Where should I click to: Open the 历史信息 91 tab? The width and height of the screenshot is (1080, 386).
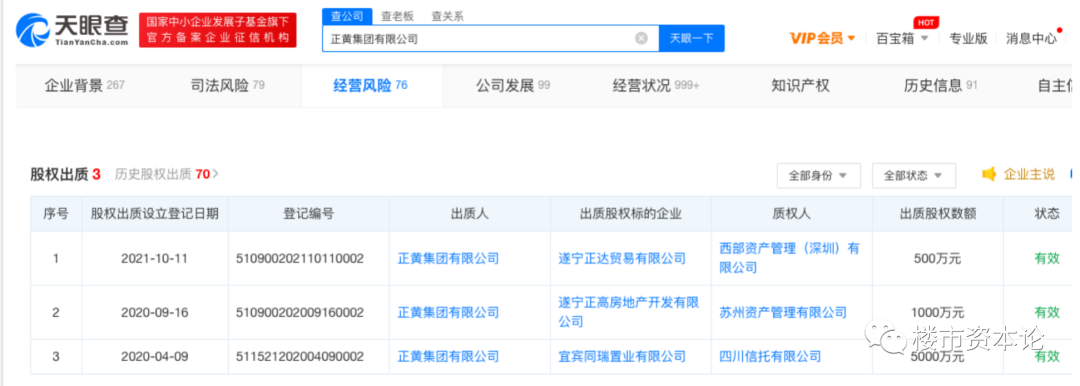tap(940, 85)
